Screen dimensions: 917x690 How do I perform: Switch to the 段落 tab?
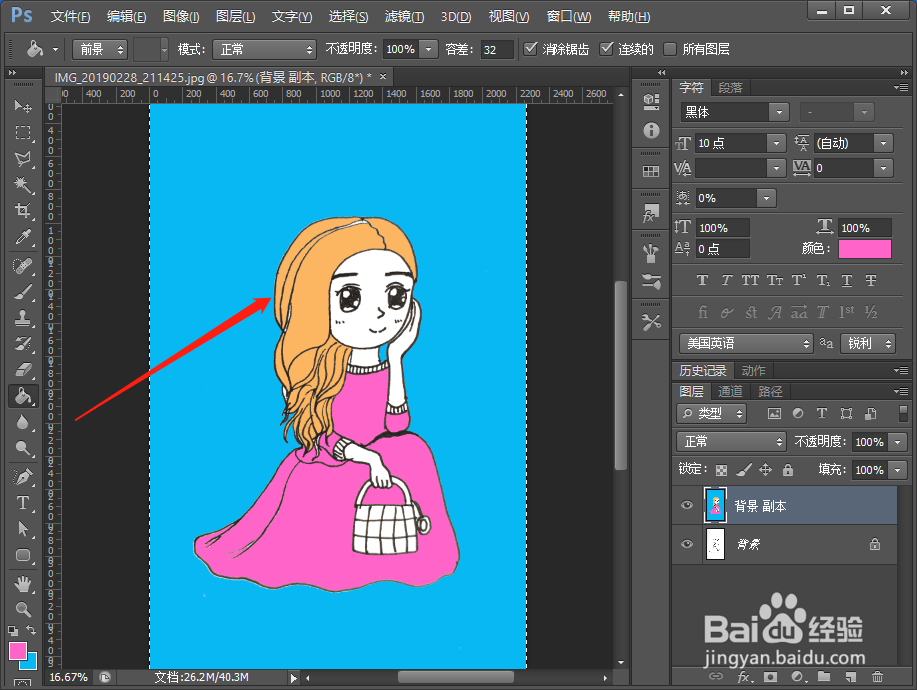point(730,88)
